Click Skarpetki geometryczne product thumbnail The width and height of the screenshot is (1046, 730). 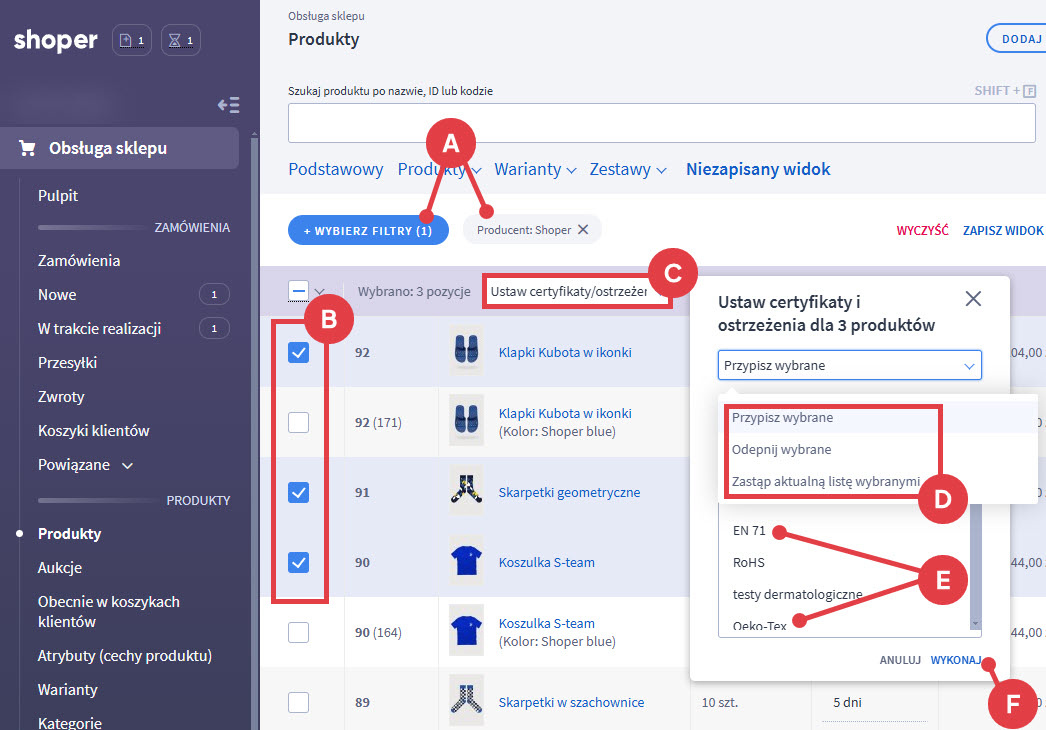point(466,492)
